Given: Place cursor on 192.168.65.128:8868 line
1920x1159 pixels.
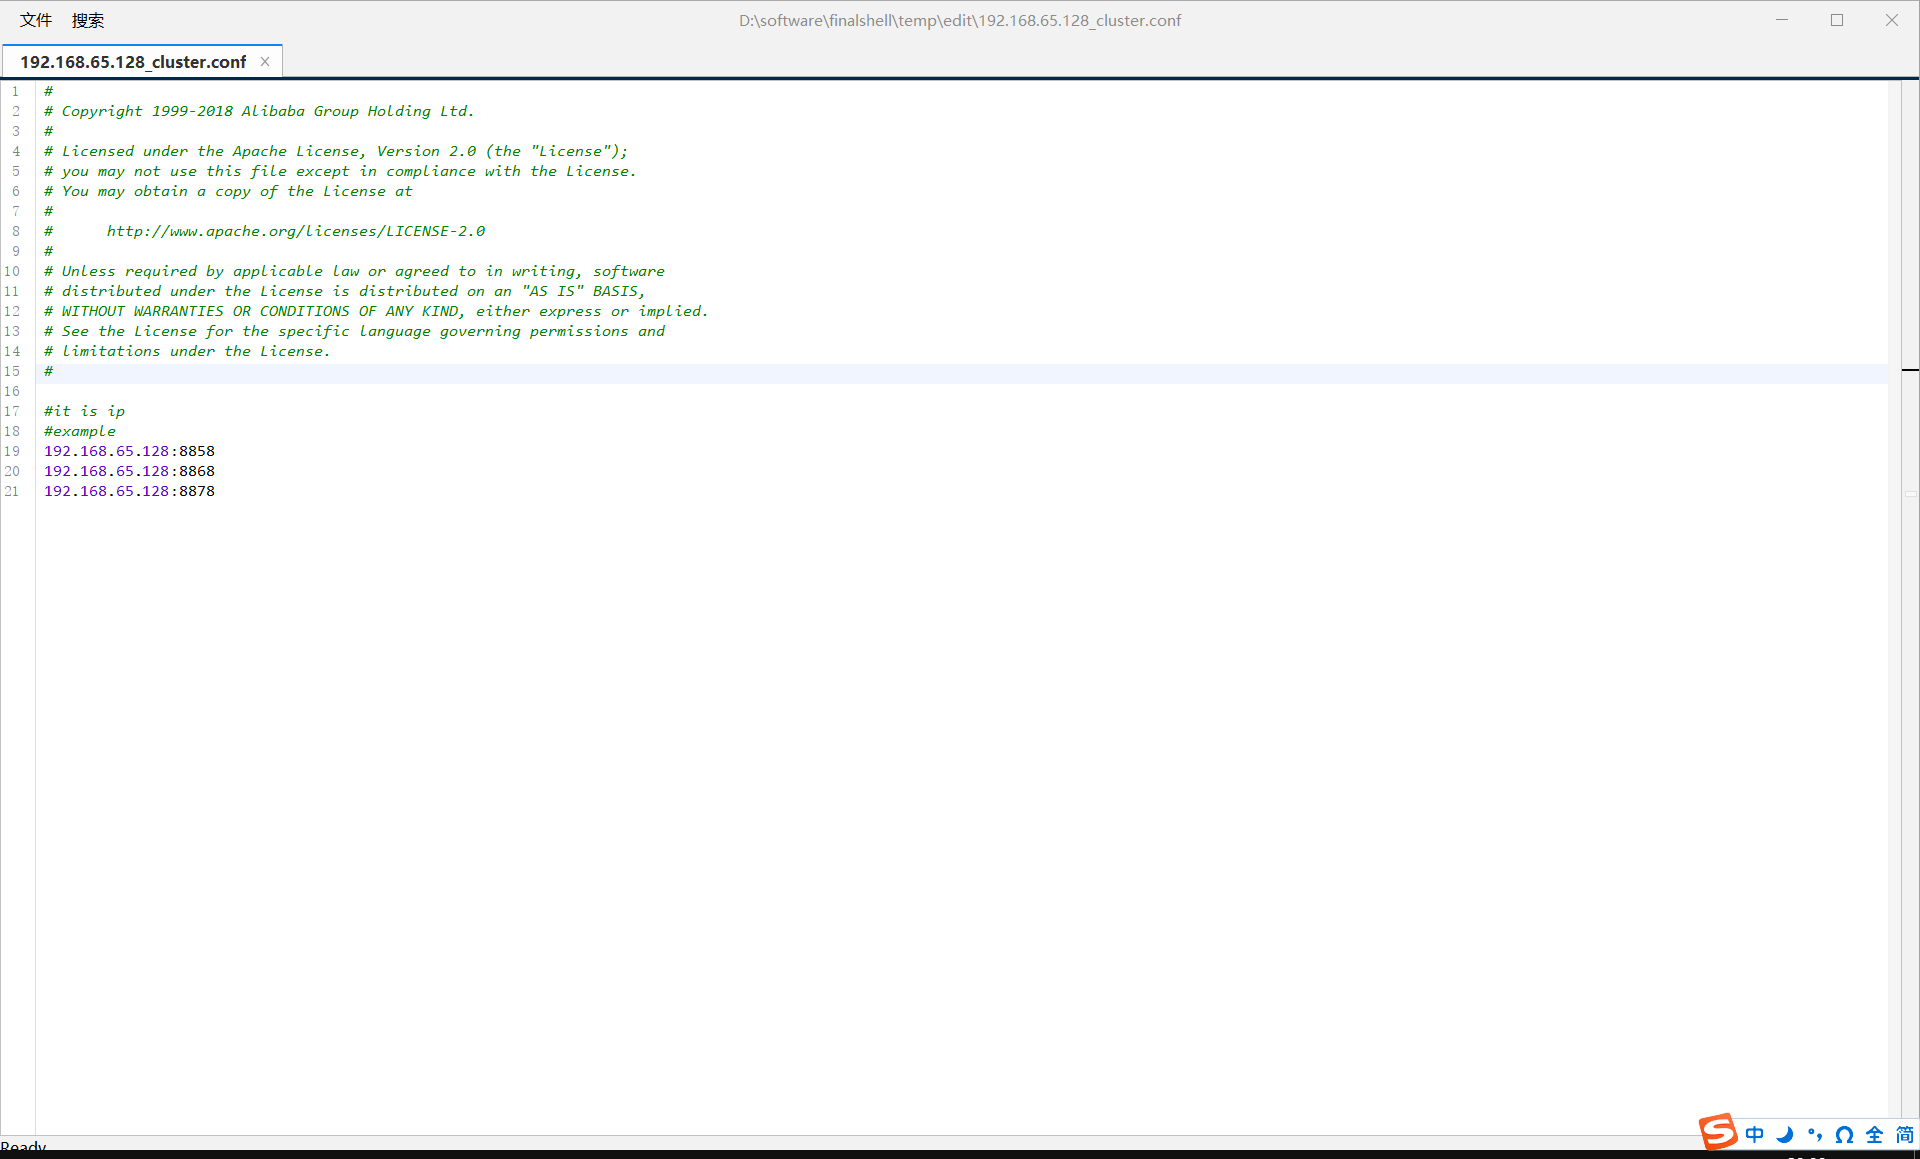Looking at the screenshot, I should [x=130, y=471].
